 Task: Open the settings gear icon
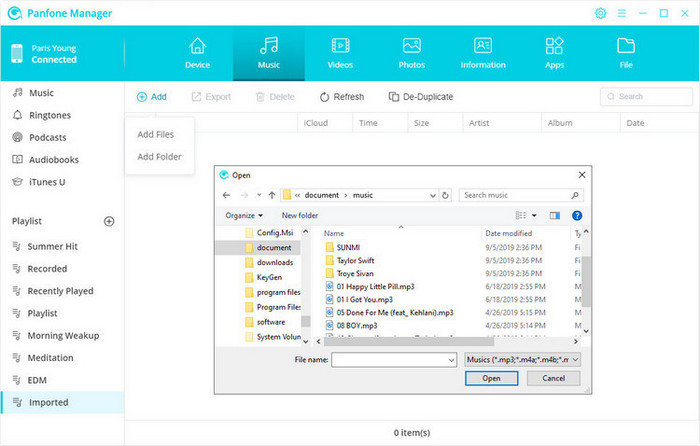[600, 13]
